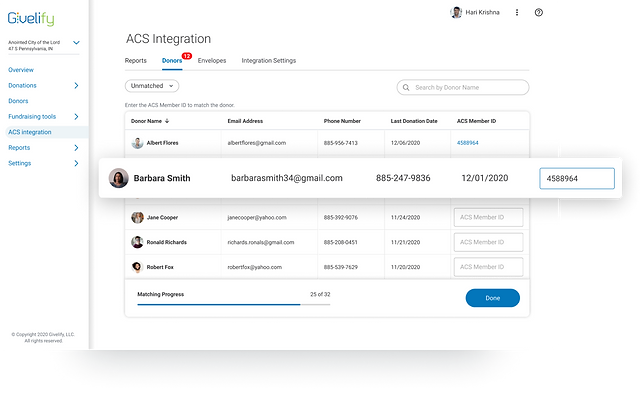
Task: Select the date 11/24/2020
Action: pyautogui.click(x=405, y=217)
